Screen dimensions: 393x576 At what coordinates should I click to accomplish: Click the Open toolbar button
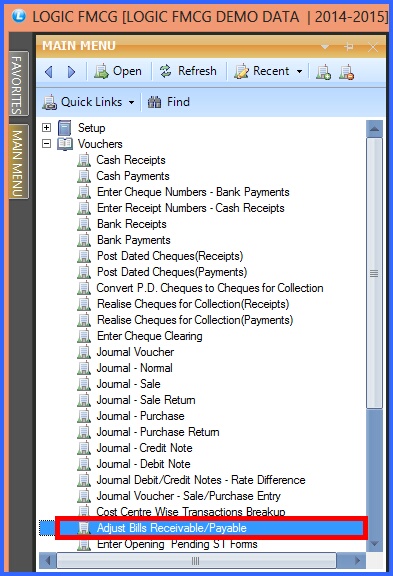118,71
